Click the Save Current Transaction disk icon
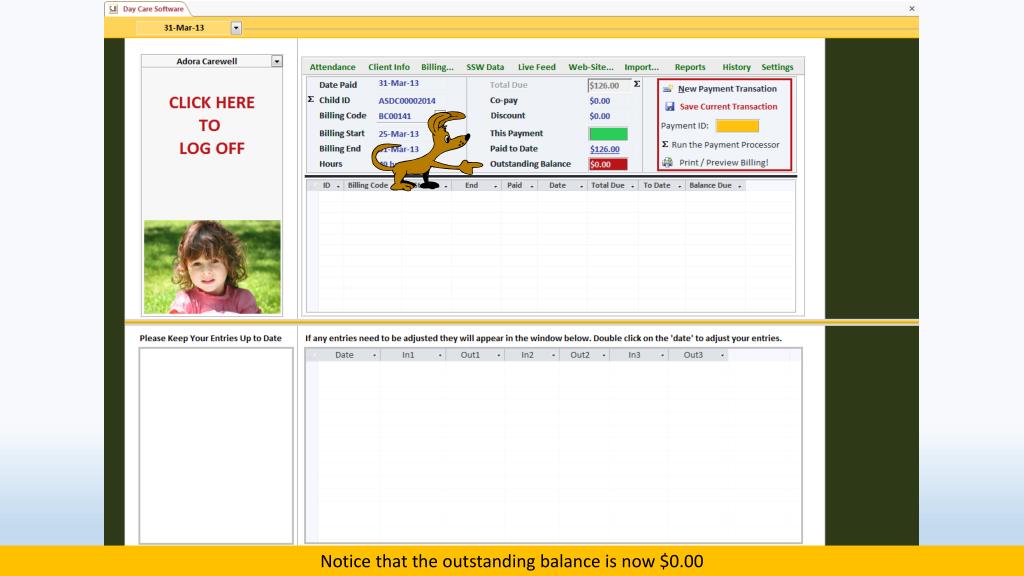 [x=669, y=106]
